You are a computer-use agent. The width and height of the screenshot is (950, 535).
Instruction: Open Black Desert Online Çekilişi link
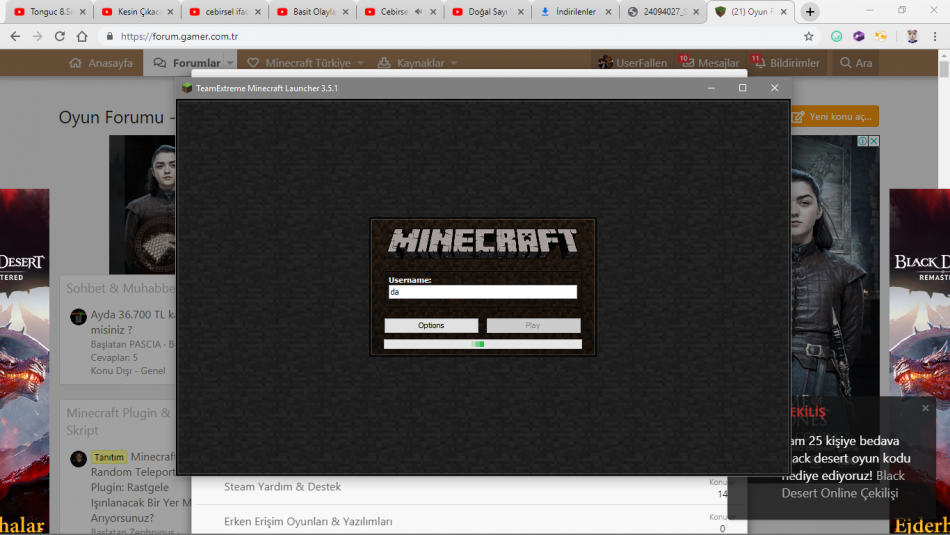842,484
